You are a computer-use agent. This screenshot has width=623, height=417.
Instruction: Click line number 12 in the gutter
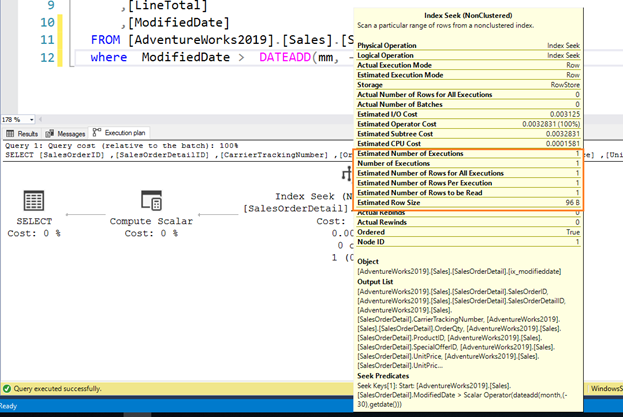(x=47, y=58)
